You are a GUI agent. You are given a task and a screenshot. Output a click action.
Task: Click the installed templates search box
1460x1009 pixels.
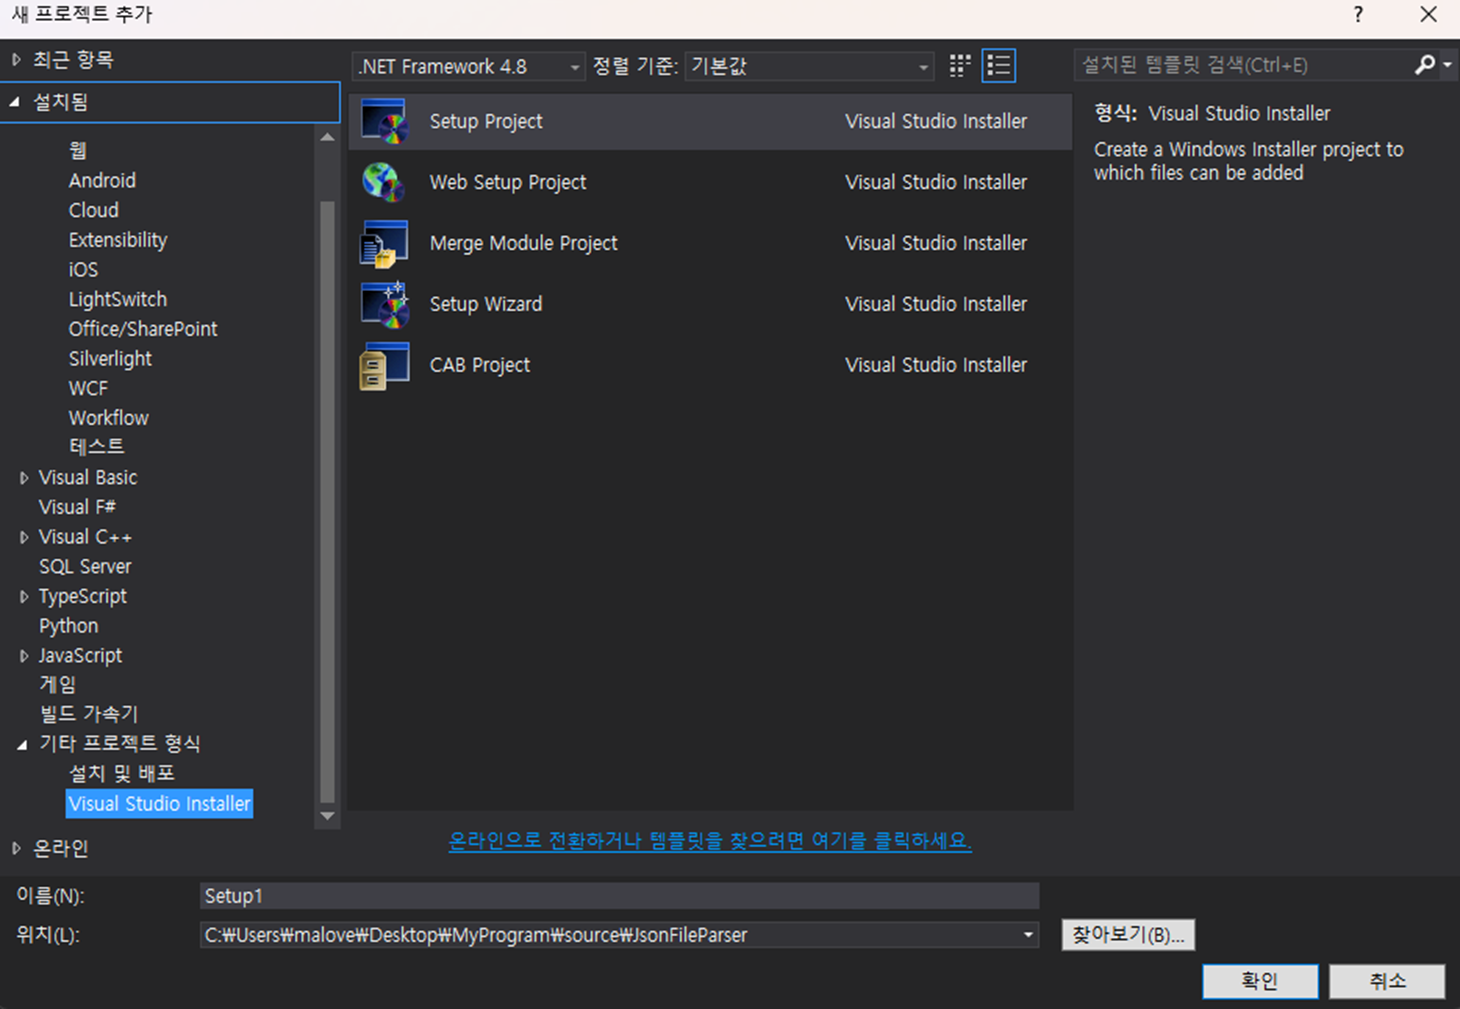coord(1243,65)
